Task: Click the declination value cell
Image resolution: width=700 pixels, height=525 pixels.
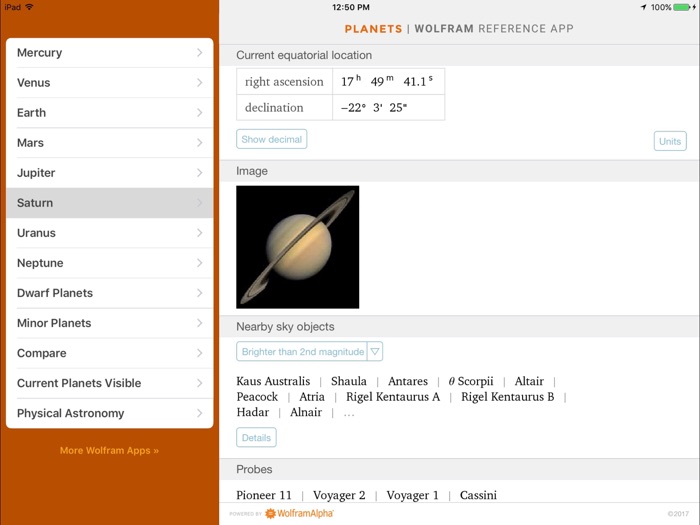Action: 388,108
